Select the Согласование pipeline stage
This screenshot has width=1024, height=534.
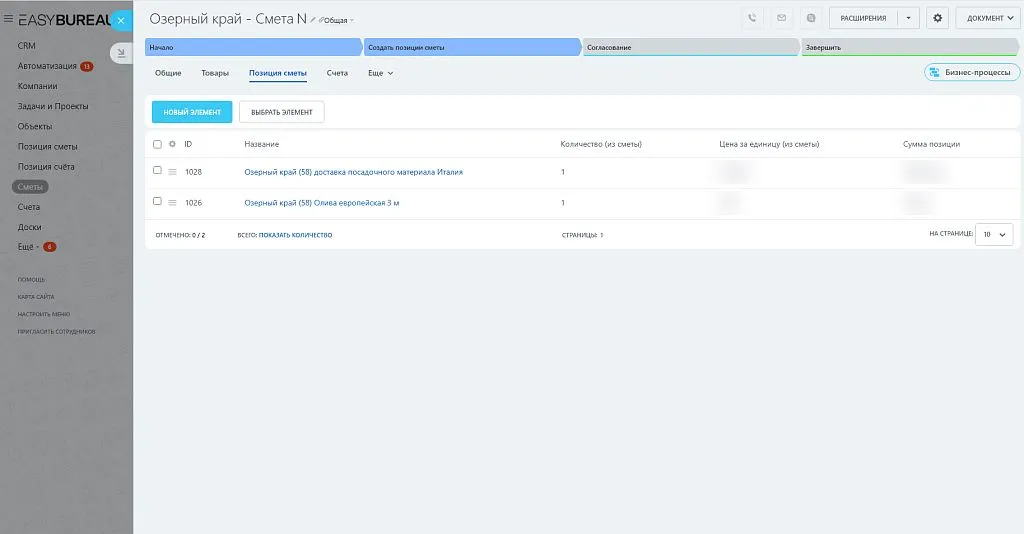tap(690, 47)
